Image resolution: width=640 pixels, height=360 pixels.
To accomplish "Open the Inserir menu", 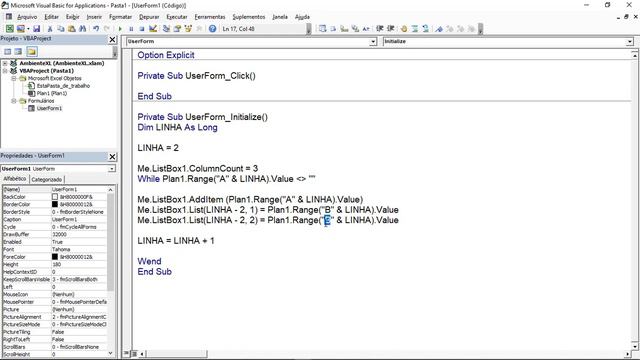I will pos(94,17).
